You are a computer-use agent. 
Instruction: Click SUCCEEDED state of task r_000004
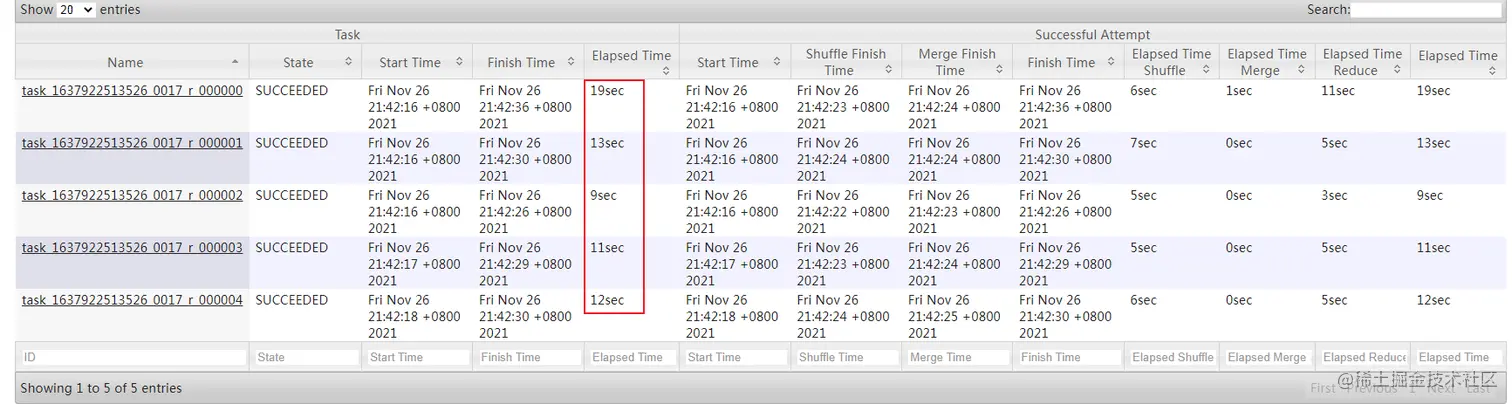coord(292,300)
